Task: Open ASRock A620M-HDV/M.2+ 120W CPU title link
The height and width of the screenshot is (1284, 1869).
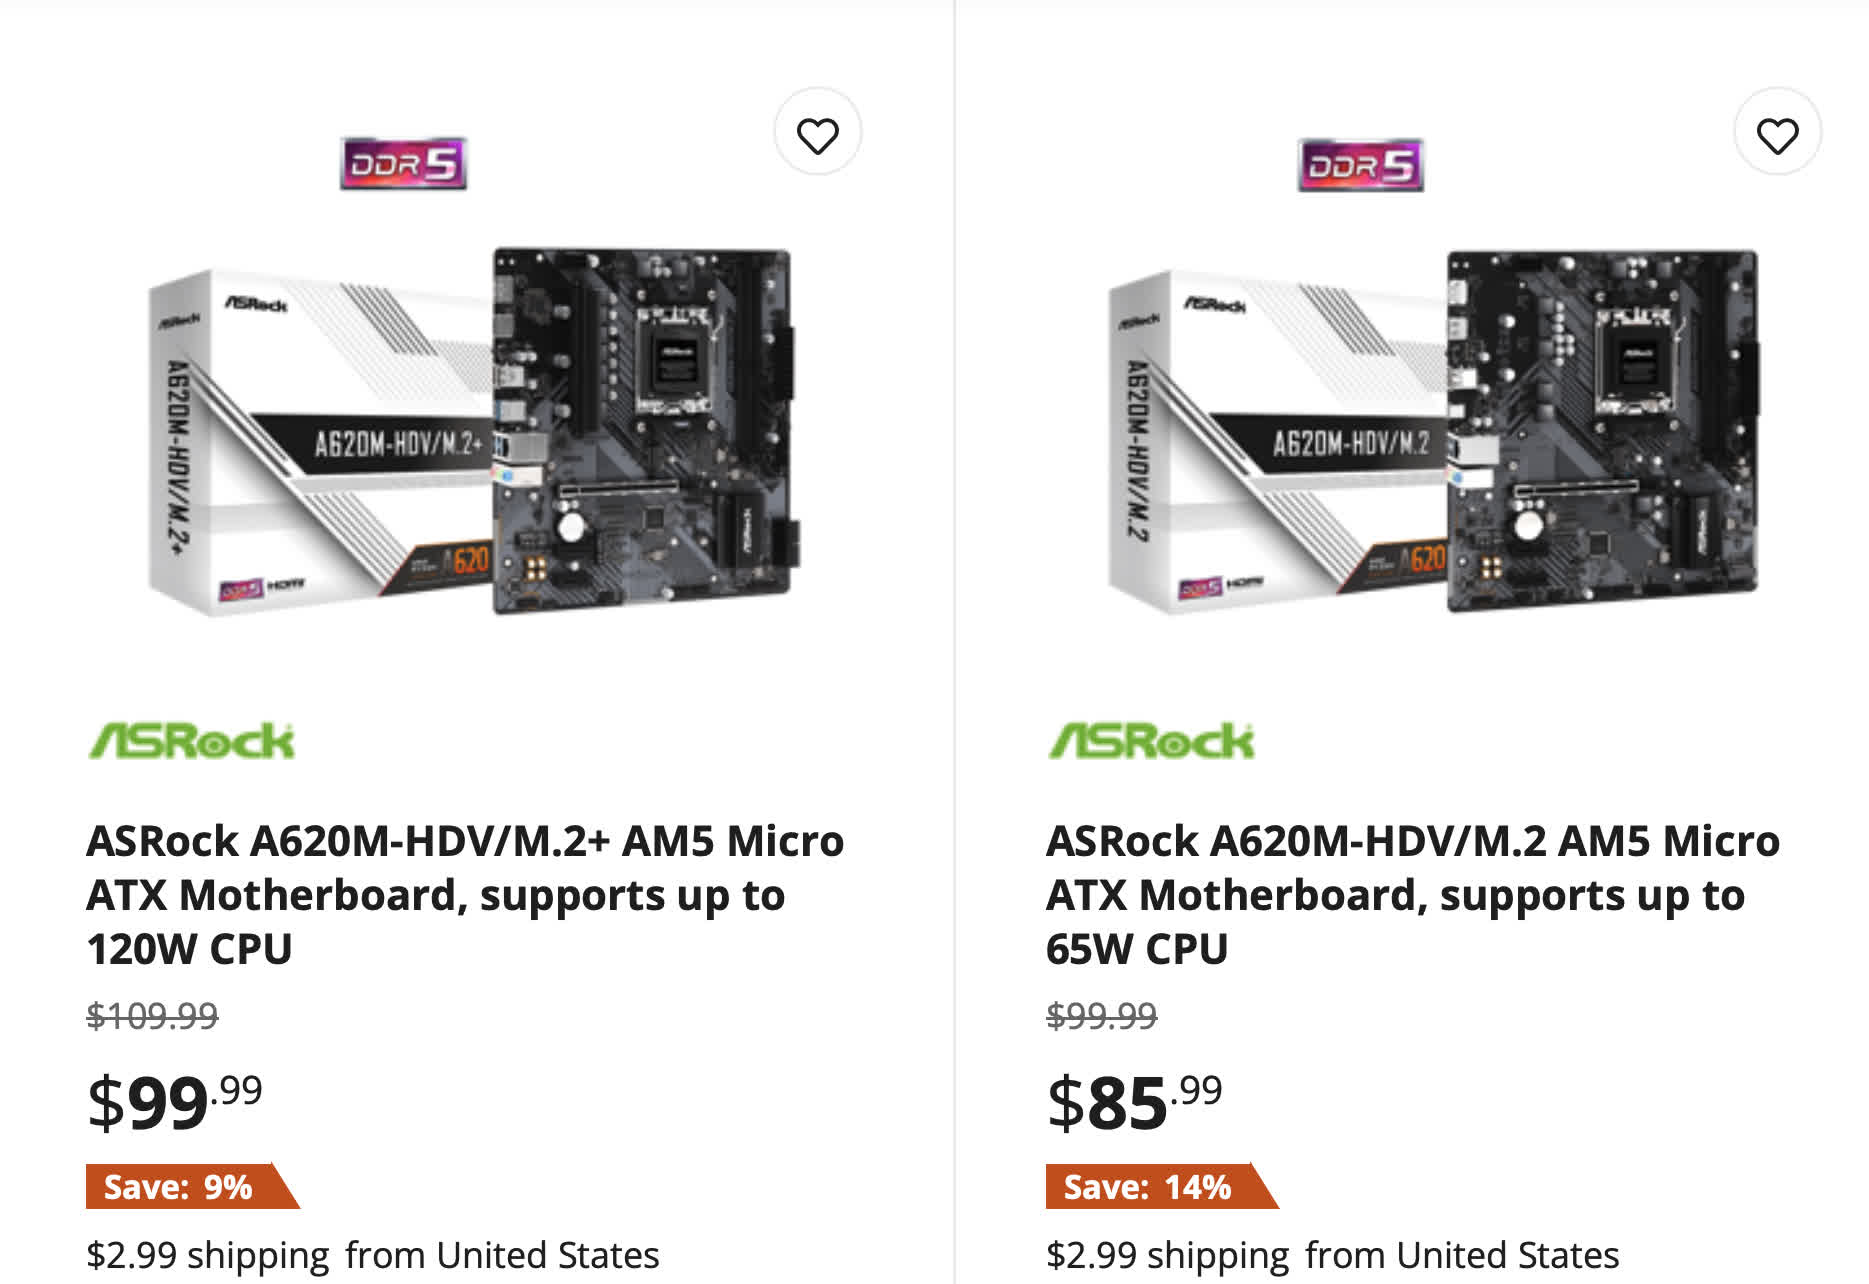Action: point(465,894)
